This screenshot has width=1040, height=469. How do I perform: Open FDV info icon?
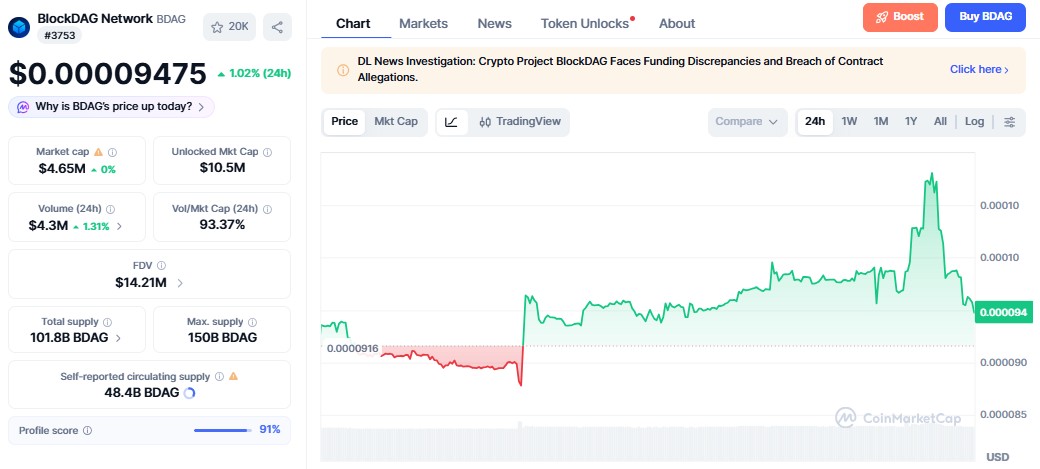point(161,265)
